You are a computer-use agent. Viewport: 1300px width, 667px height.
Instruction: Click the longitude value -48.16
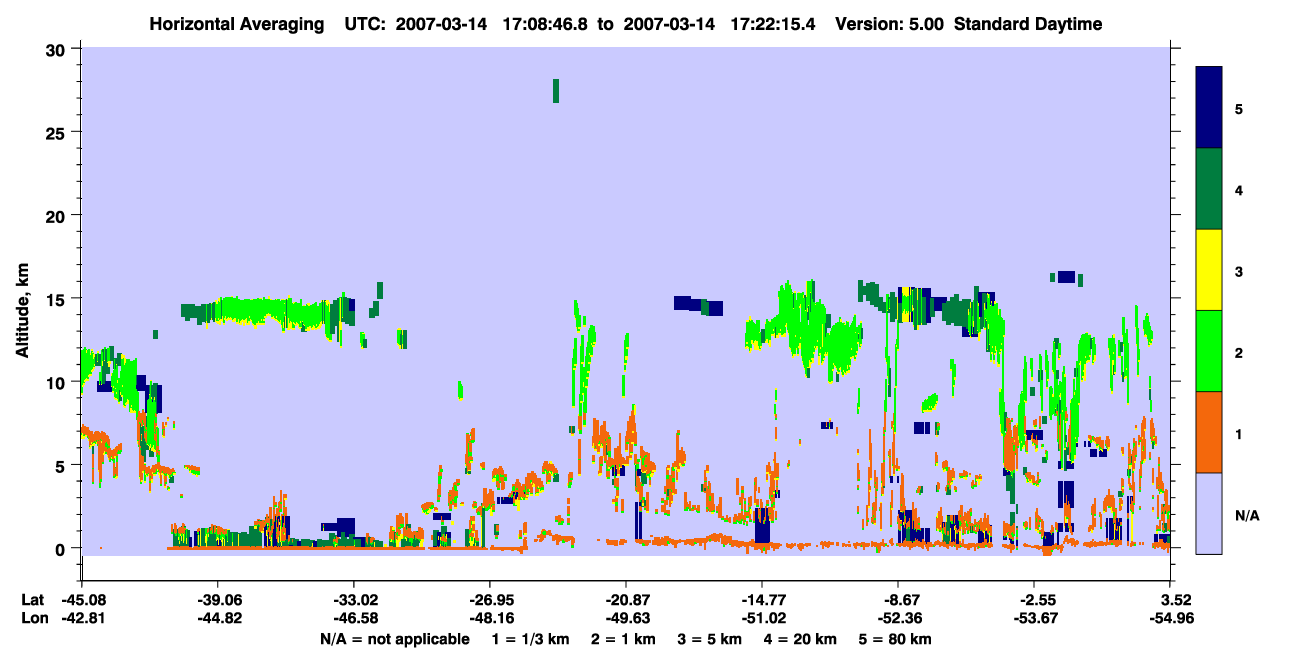[490, 619]
